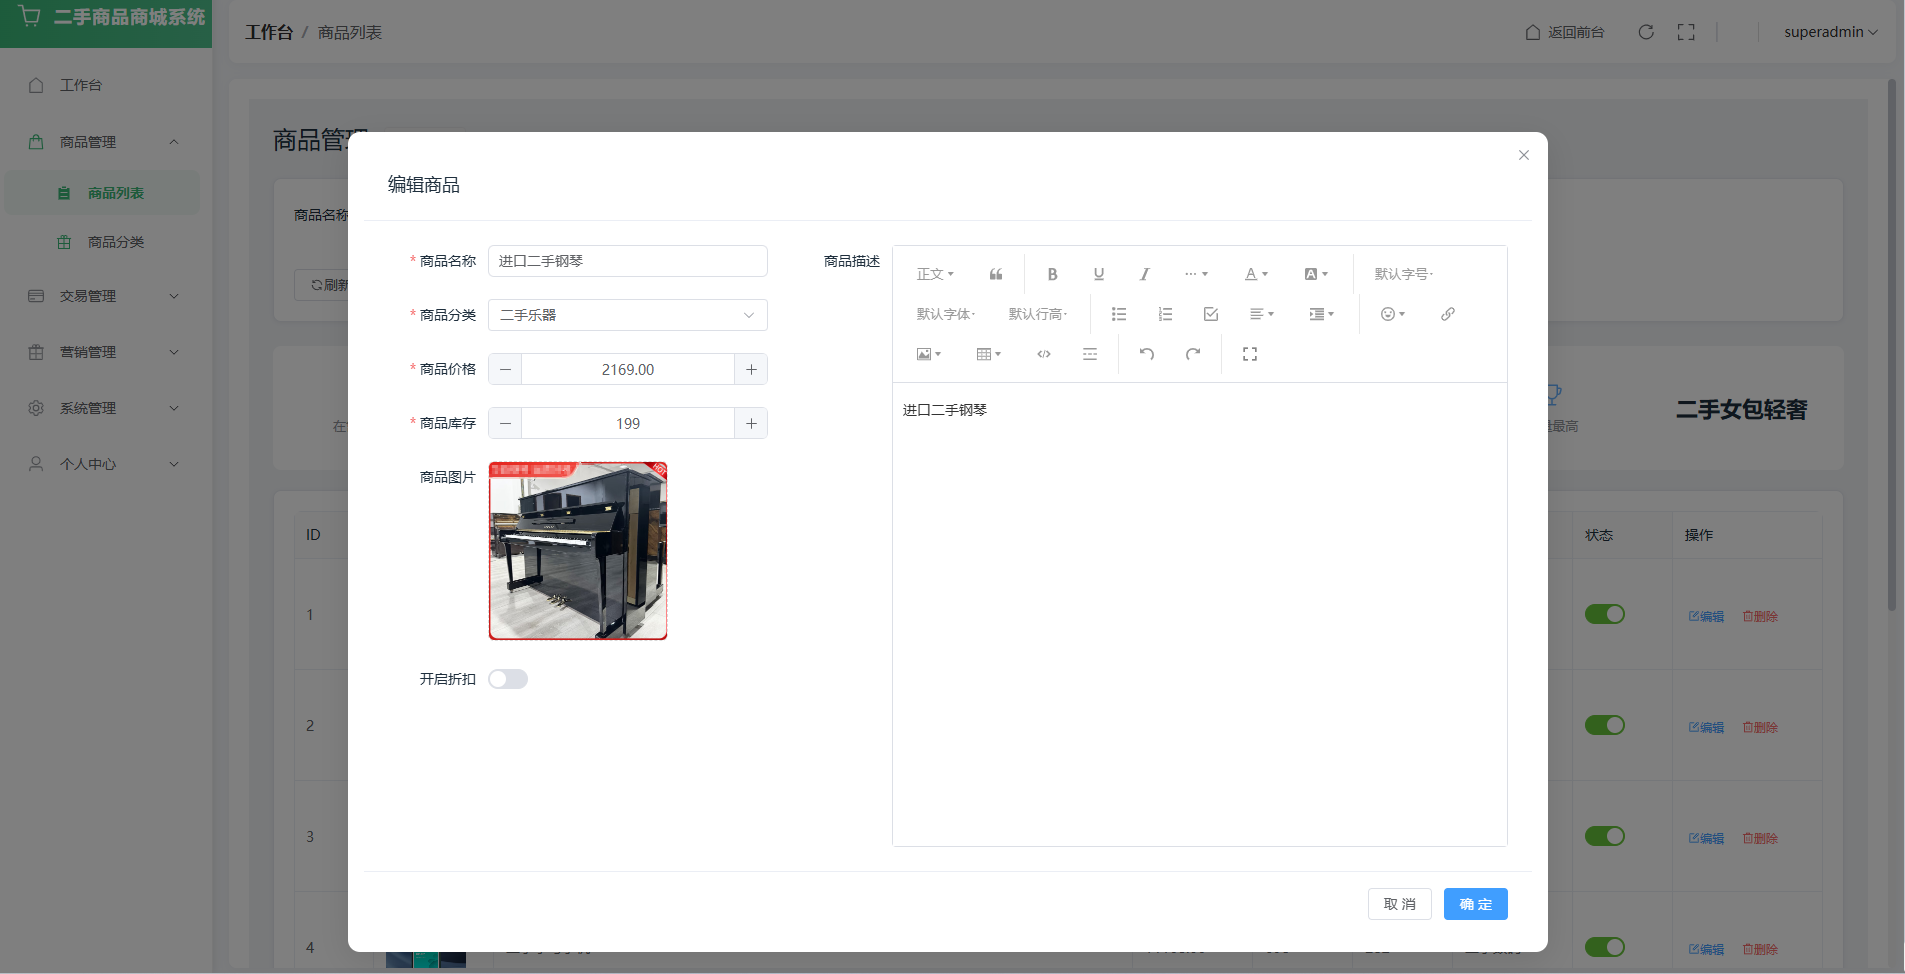1905x974 pixels.
Task: Toggle editor fullscreen mode icon
Action: [x=1249, y=354]
